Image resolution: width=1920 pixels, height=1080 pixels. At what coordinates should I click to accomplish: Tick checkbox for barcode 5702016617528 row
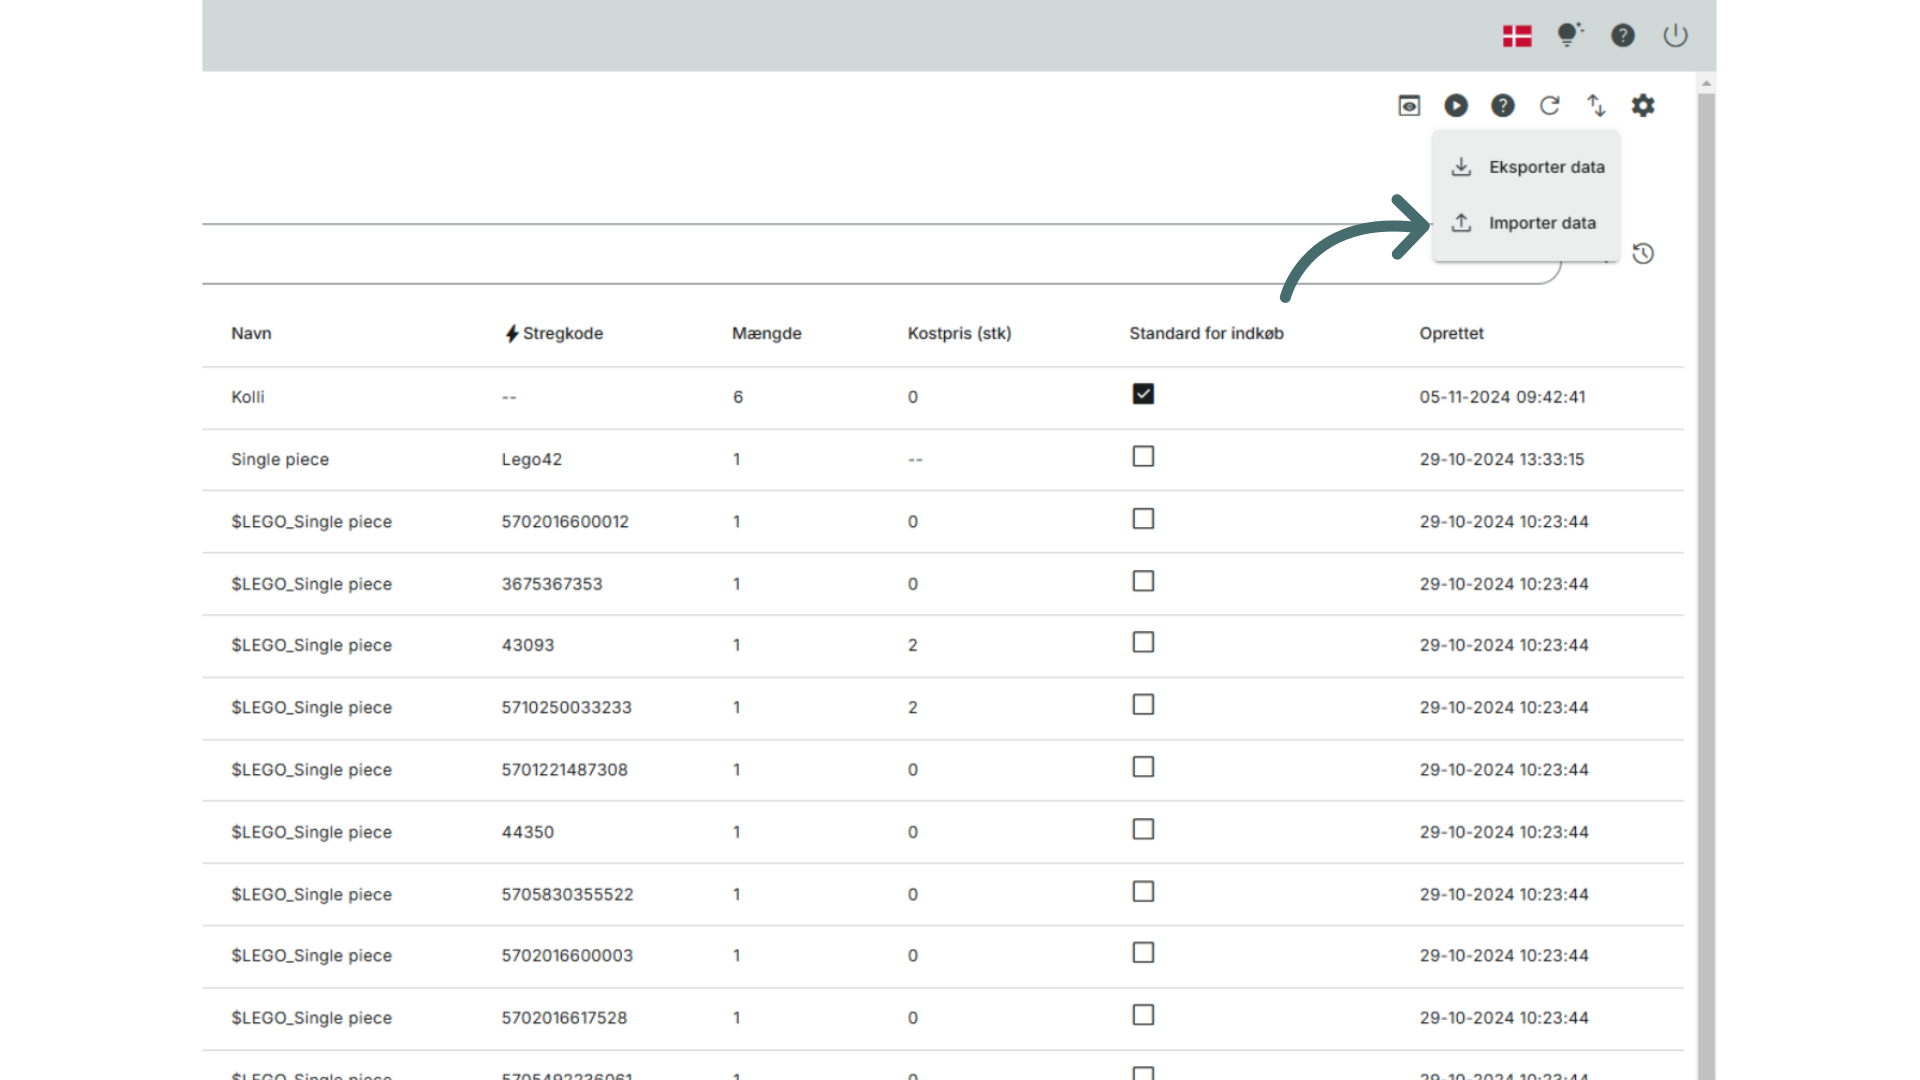coord(1143,1015)
